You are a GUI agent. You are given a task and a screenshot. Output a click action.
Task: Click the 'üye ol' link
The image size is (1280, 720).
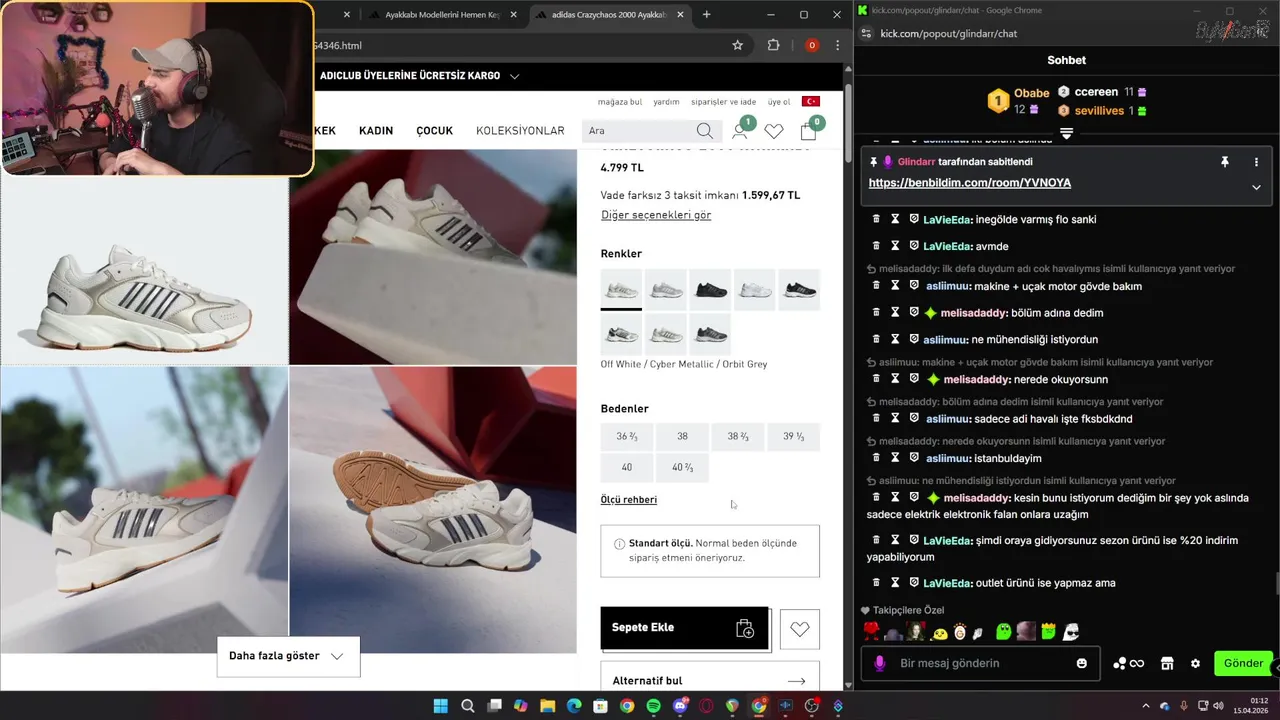point(779,102)
